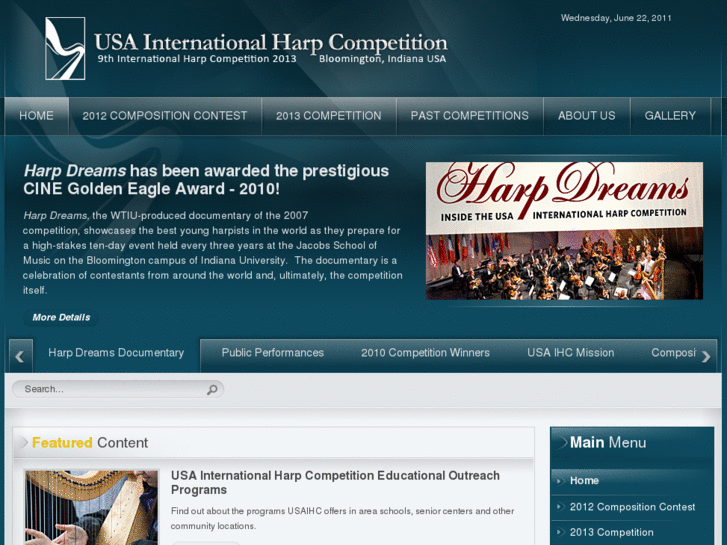Click inside the Search input field

point(118,389)
